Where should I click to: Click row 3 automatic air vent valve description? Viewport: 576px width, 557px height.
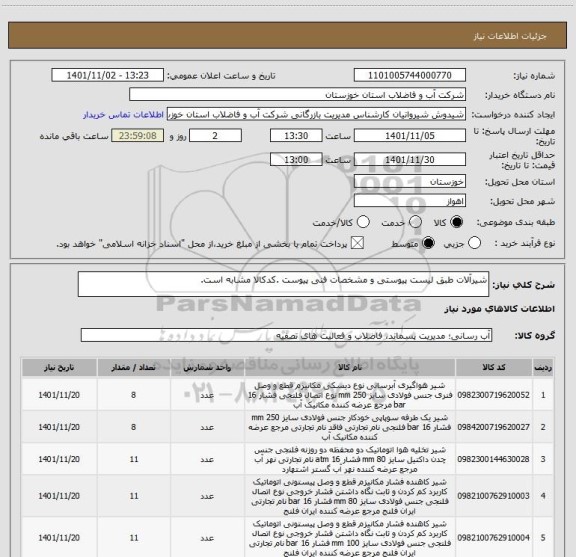(349, 459)
